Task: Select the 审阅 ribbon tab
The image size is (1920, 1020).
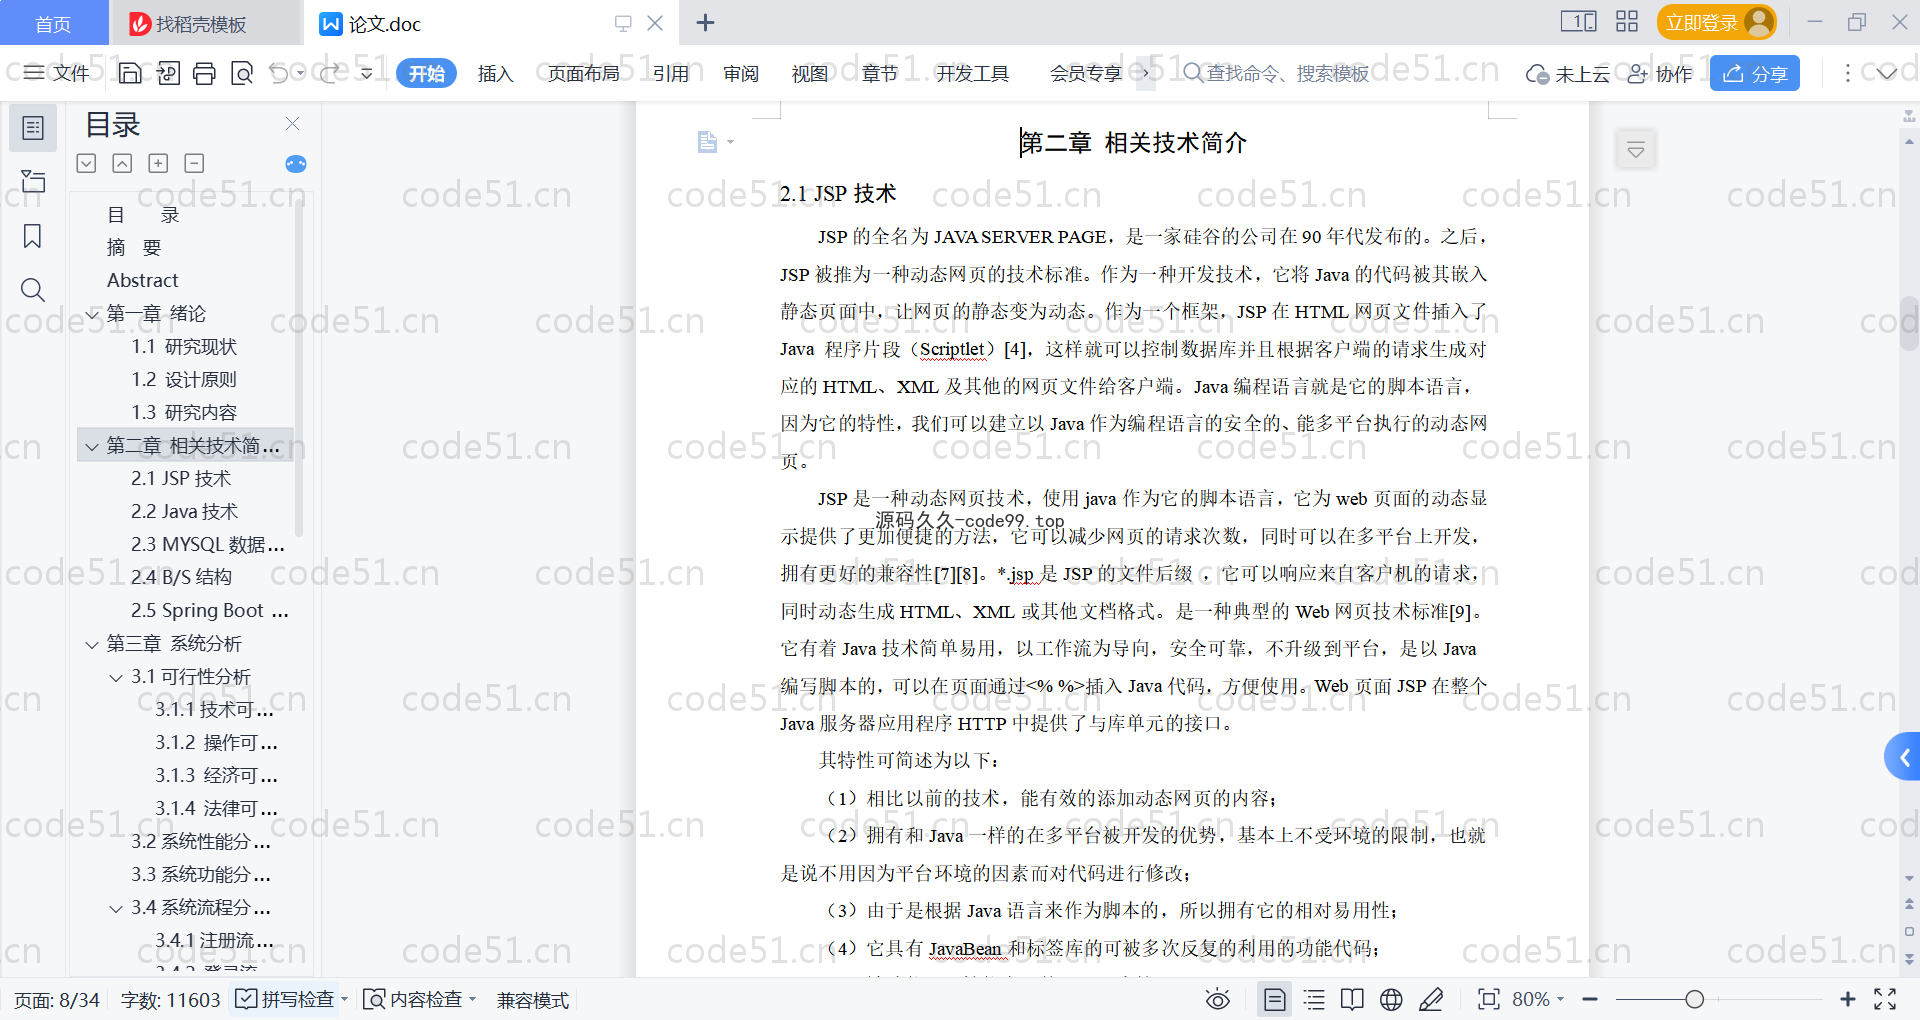Action: click(x=741, y=73)
